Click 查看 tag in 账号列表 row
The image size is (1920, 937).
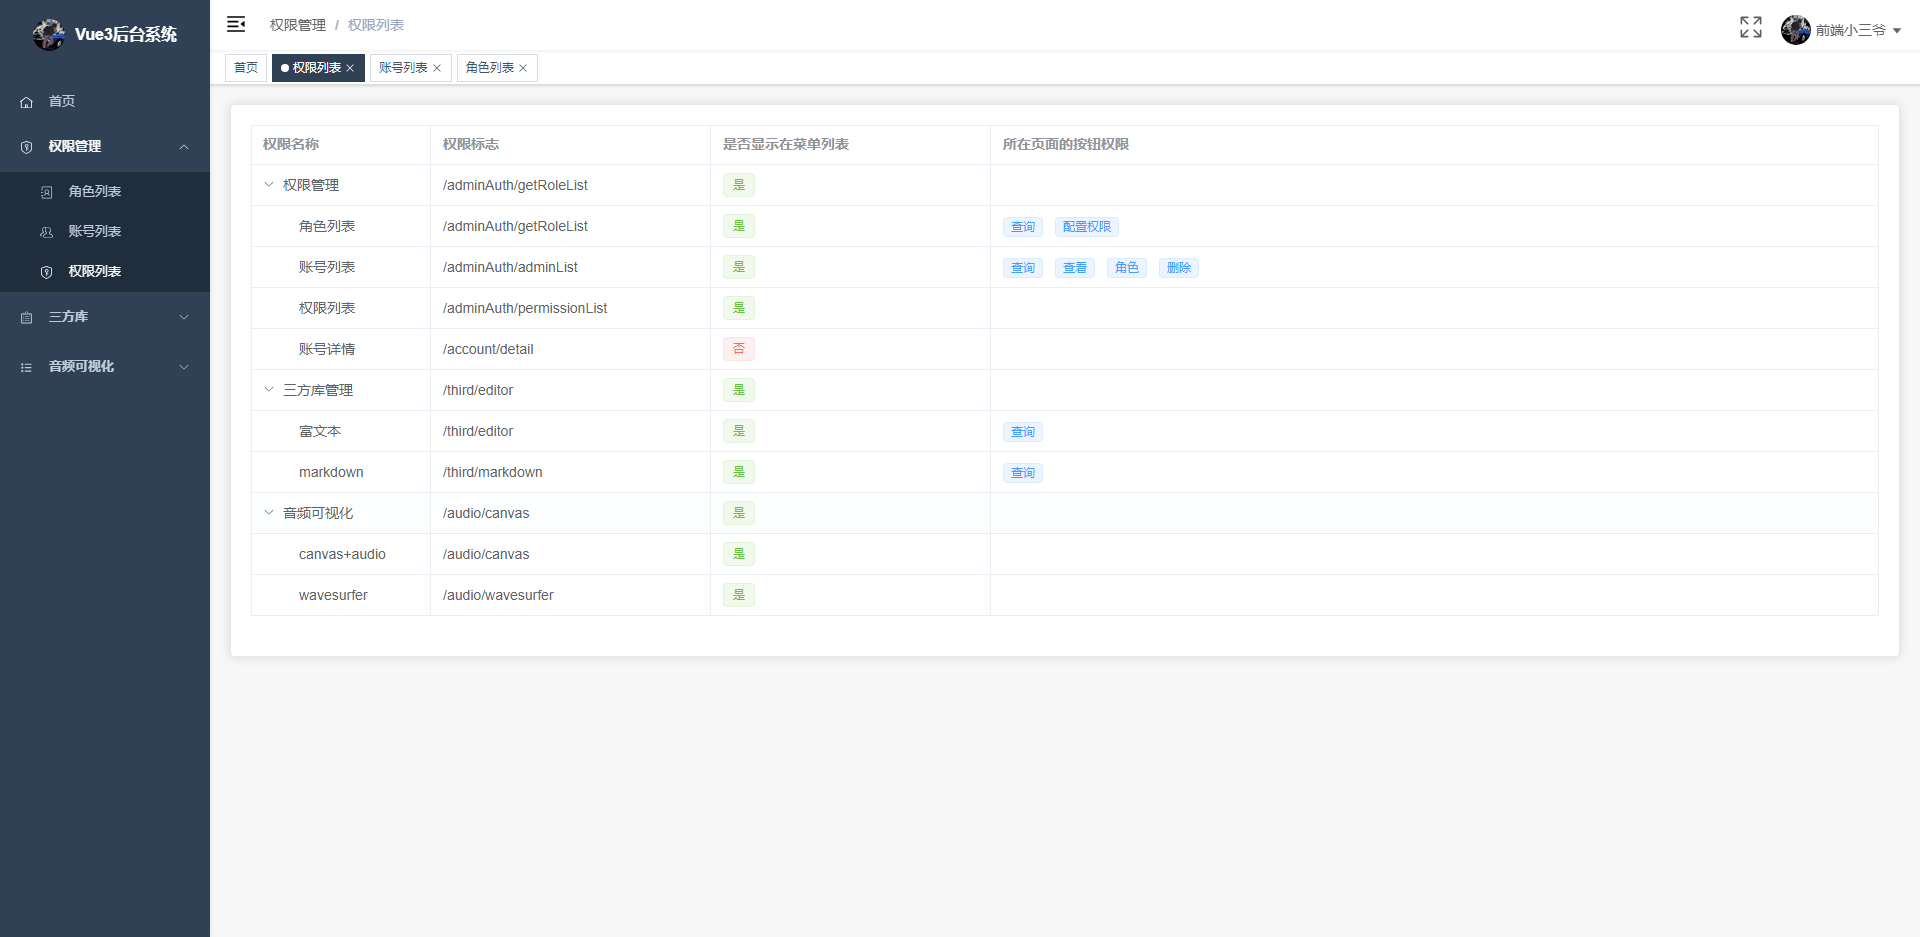1075,268
